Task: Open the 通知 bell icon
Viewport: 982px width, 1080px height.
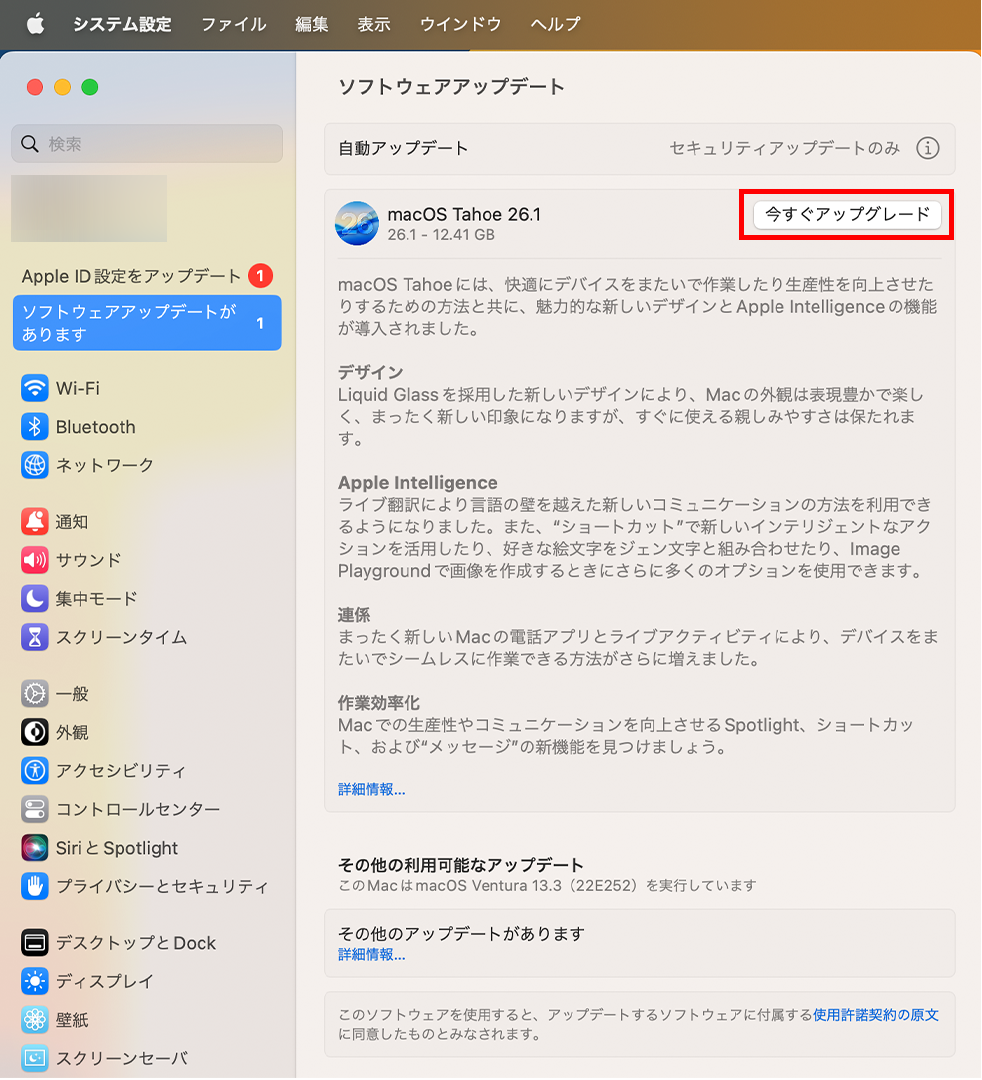Action: click(35, 521)
